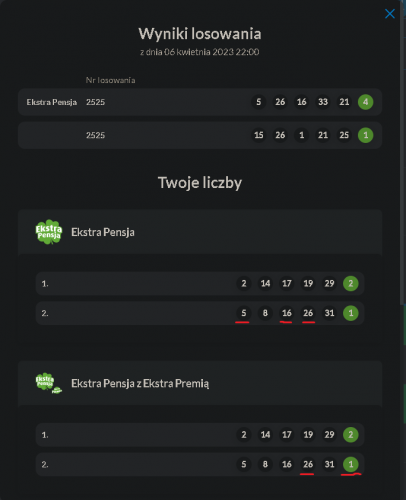Select the Ekstra Pensja z Ekstra Premią header
This screenshot has height=500, width=406.
(200, 383)
